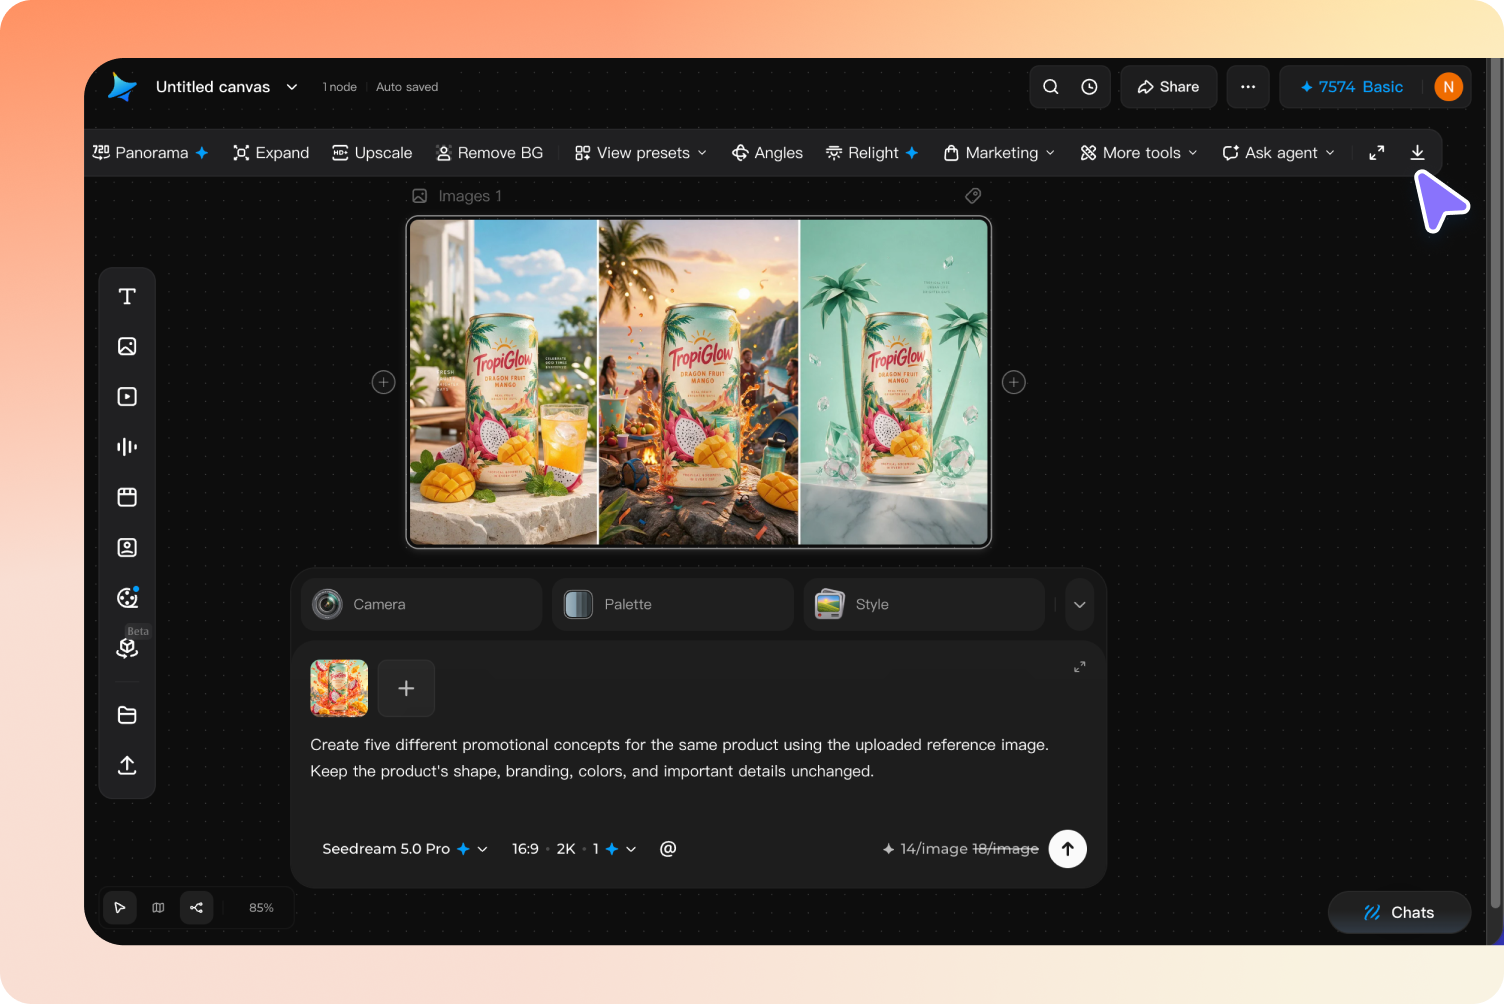The image size is (1504, 1004).
Task: Select the Video tool in left sidebar
Action: 127,397
